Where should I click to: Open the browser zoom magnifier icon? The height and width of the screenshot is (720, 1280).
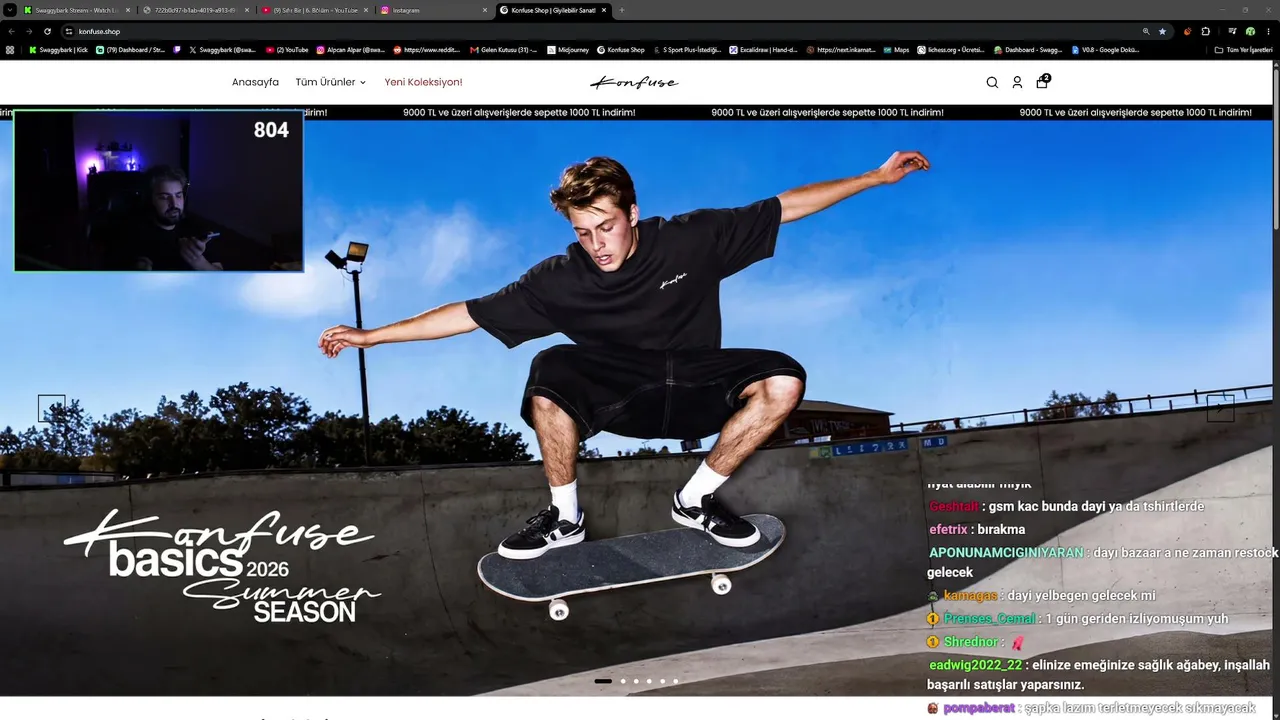point(1146,31)
